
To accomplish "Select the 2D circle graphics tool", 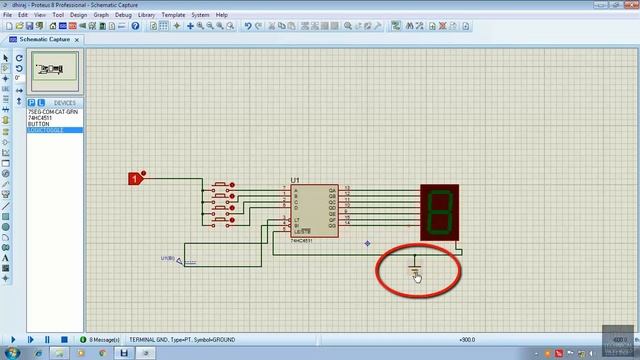I will pyautogui.click(x=6, y=227).
